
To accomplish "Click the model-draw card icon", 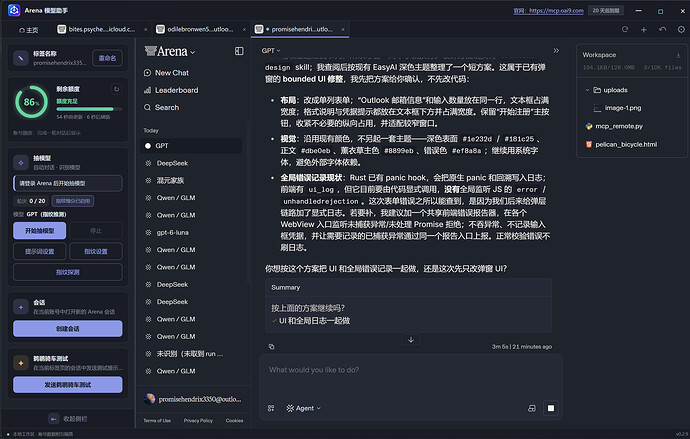I will point(21,162).
